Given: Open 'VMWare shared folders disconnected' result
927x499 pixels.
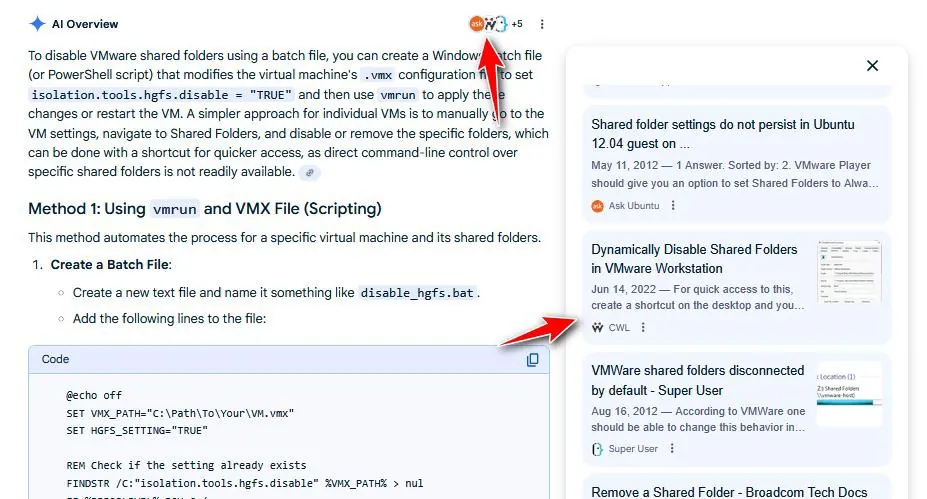Looking at the screenshot, I should coord(697,380).
